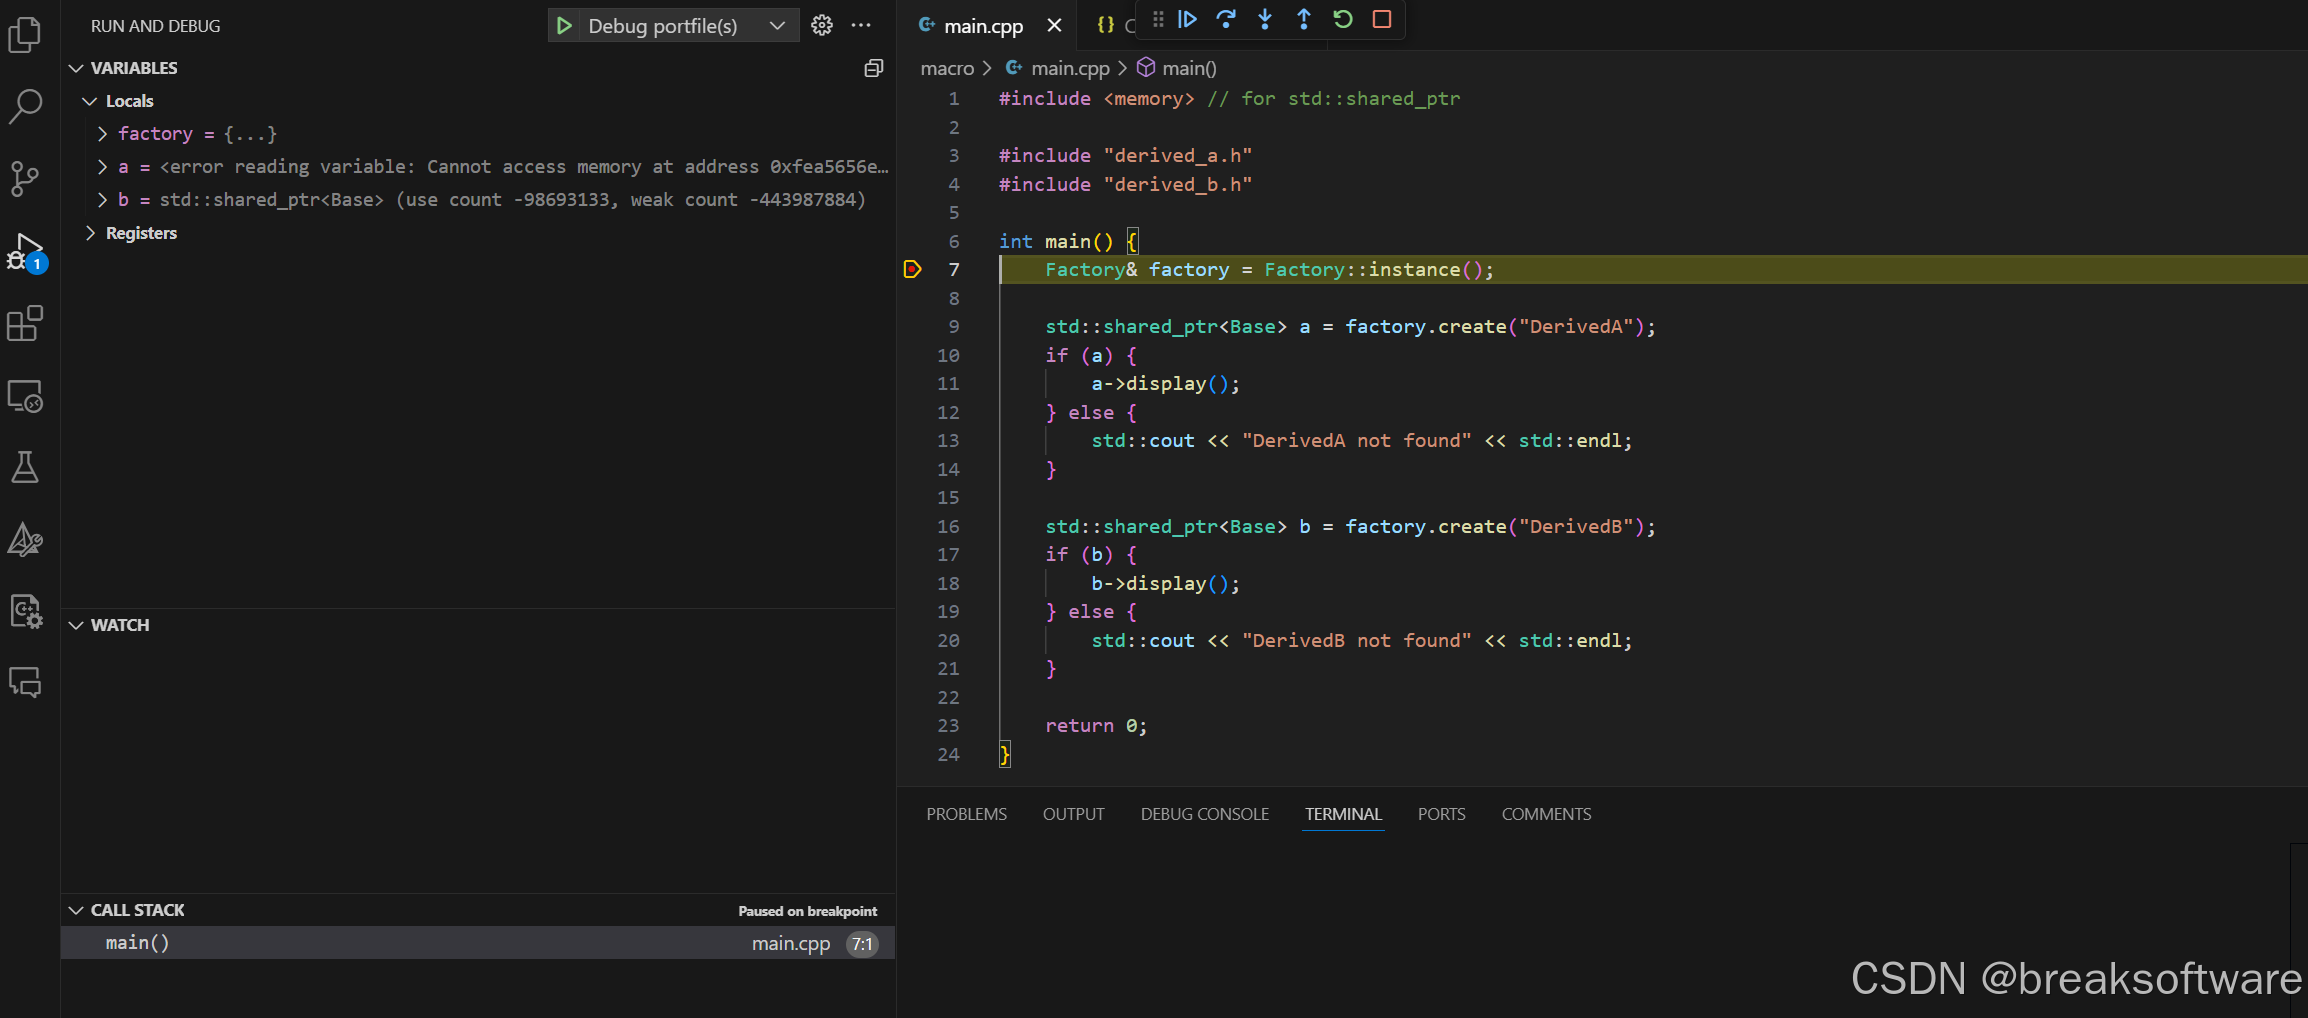Viewport: 2308px width, 1018px height.
Task: Open the chat comments activity icon
Action: pos(25,683)
